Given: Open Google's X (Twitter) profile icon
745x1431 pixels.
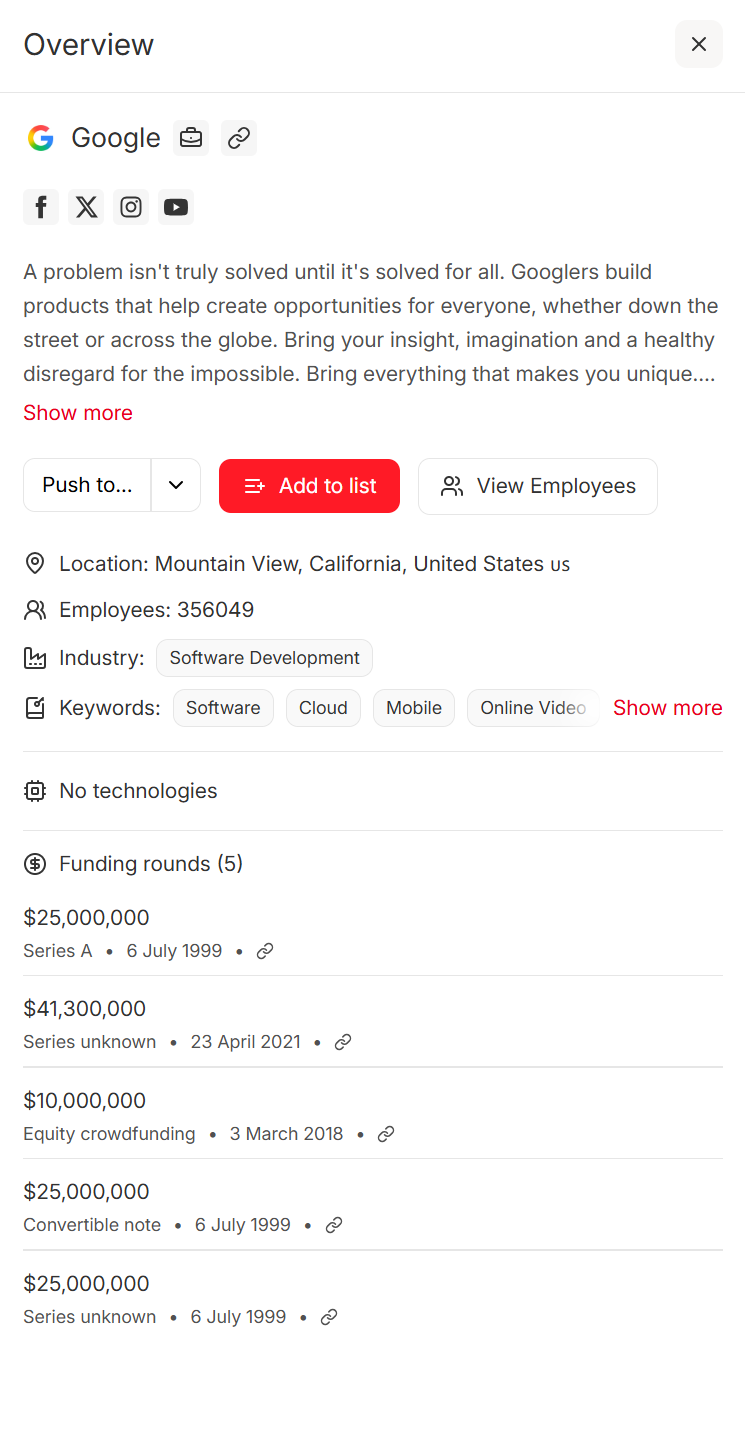Looking at the screenshot, I should tap(86, 207).
